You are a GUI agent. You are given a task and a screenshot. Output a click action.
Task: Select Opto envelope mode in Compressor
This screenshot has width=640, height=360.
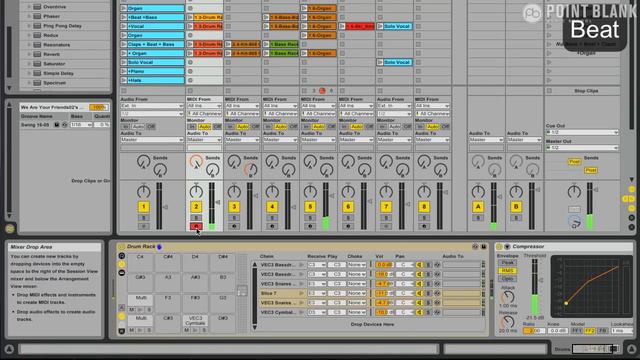pyautogui.click(x=507, y=279)
